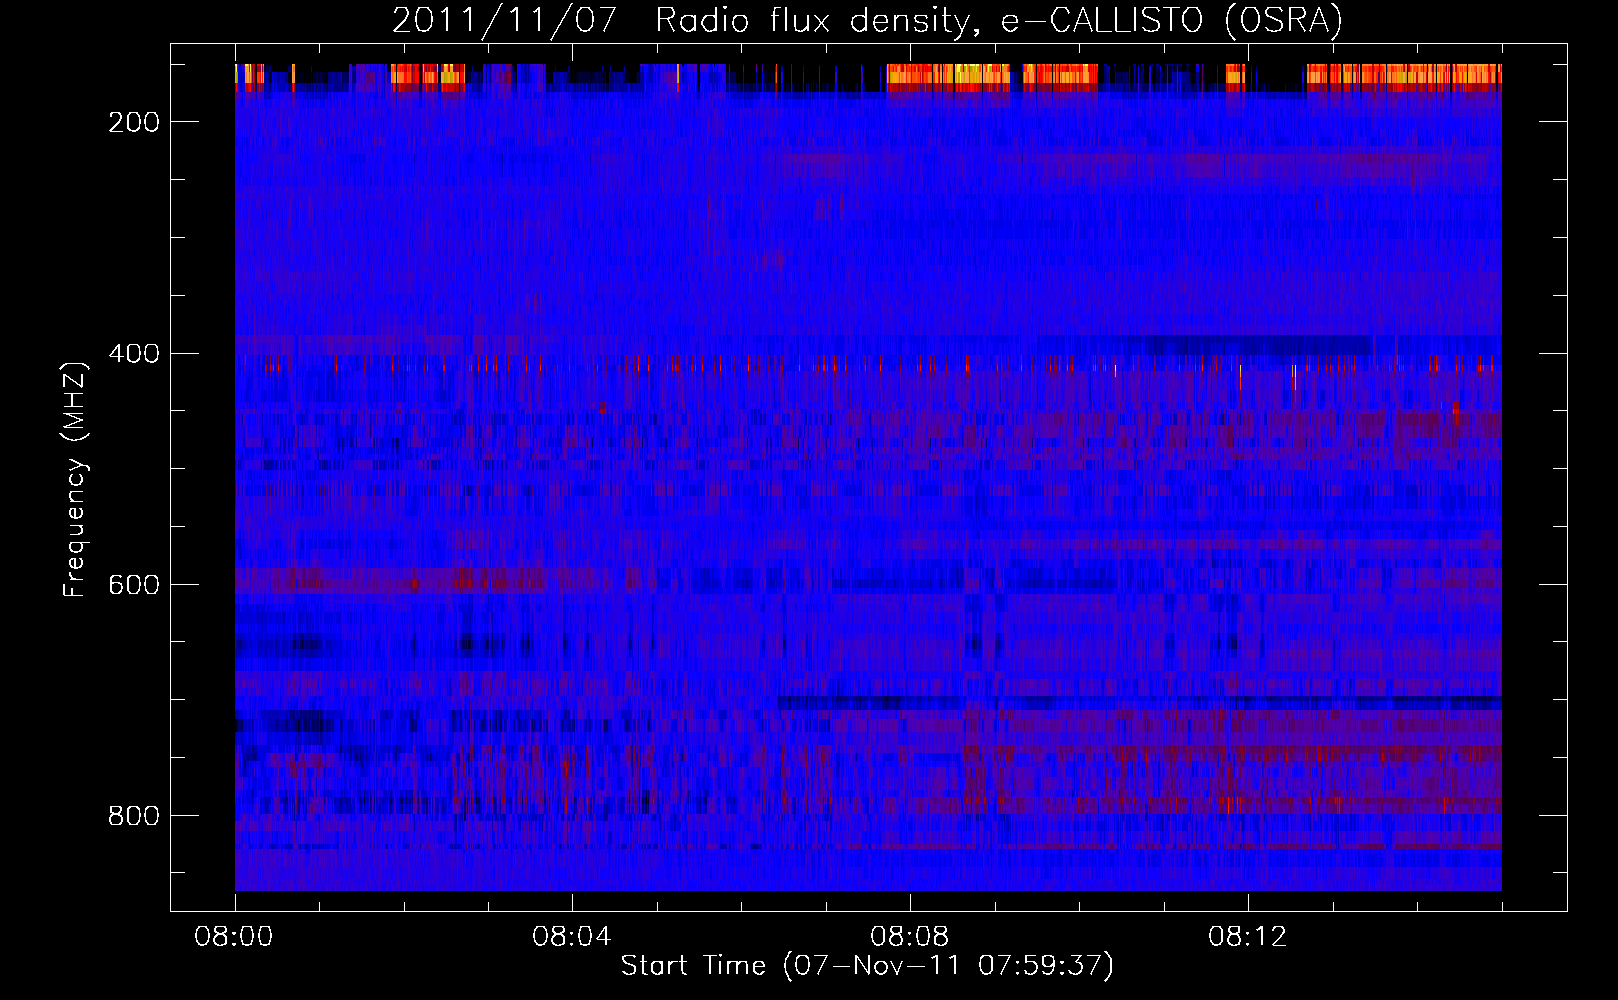Click the '800' frequency tick label
Screen dimensions: 1618x1000
pos(134,816)
